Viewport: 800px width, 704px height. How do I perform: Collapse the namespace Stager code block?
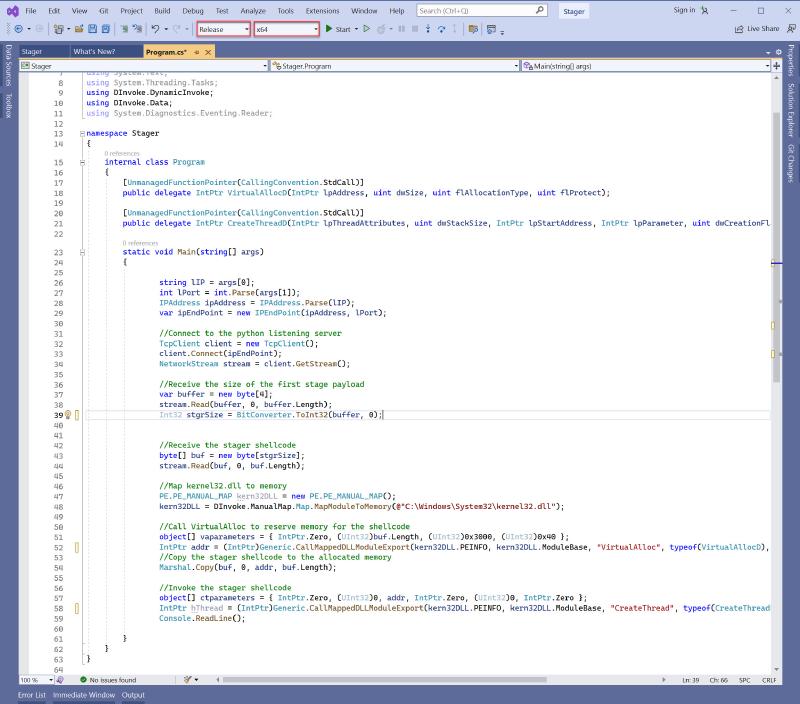pos(82,134)
